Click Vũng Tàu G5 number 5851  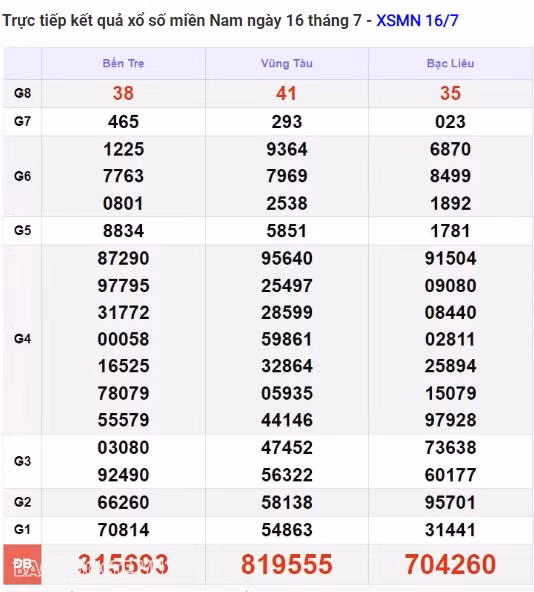(x=287, y=231)
